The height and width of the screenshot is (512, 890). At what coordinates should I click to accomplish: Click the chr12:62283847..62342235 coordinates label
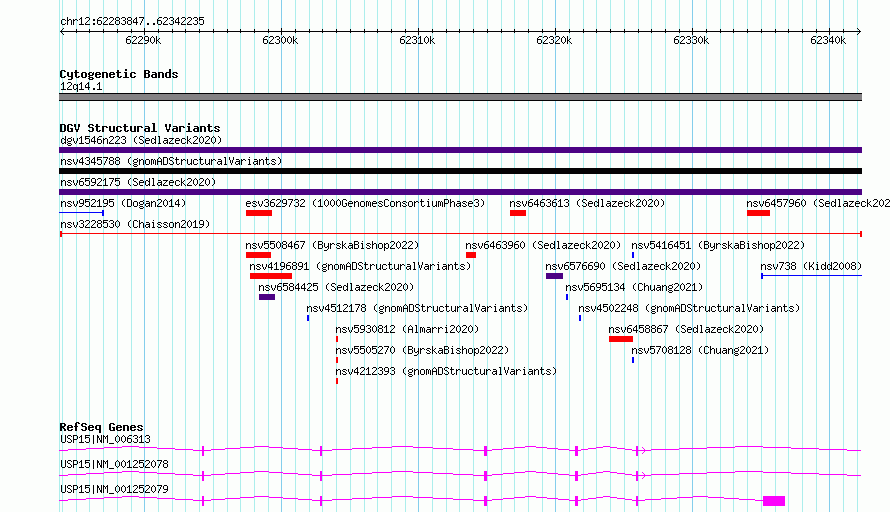coord(132,21)
